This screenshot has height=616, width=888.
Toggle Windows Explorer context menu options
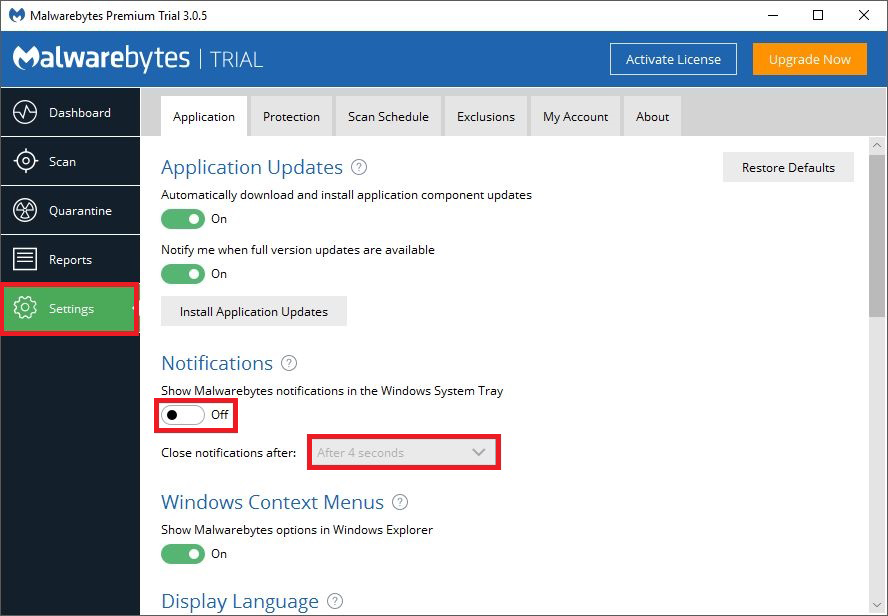[x=183, y=554]
